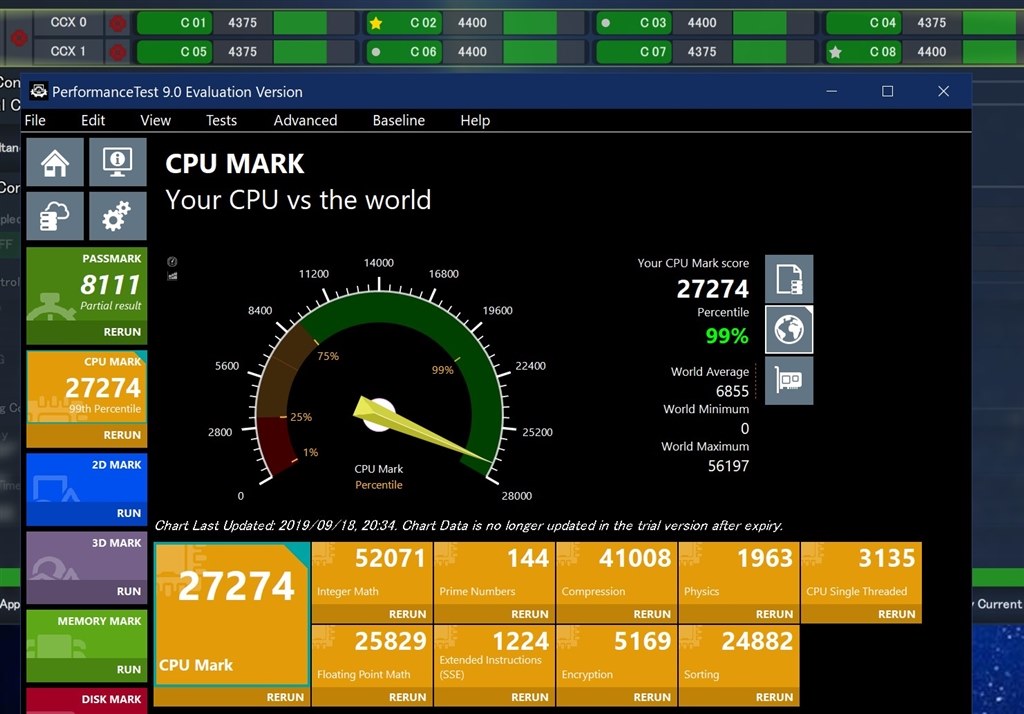Click the C 01 core usage bar
Viewport: 1024px width, 714px height.
pyautogui.click(x=314, y=23)
